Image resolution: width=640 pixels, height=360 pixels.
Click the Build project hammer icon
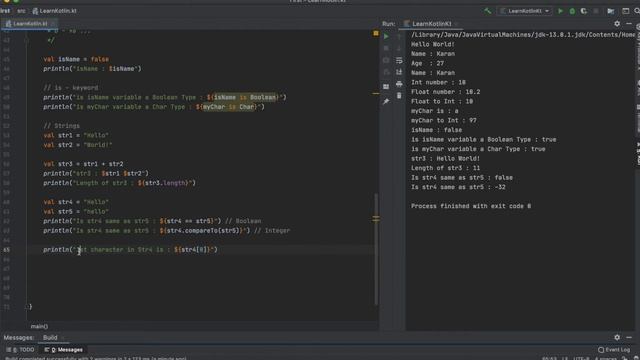pyautogui.click(x=487, y=11)
